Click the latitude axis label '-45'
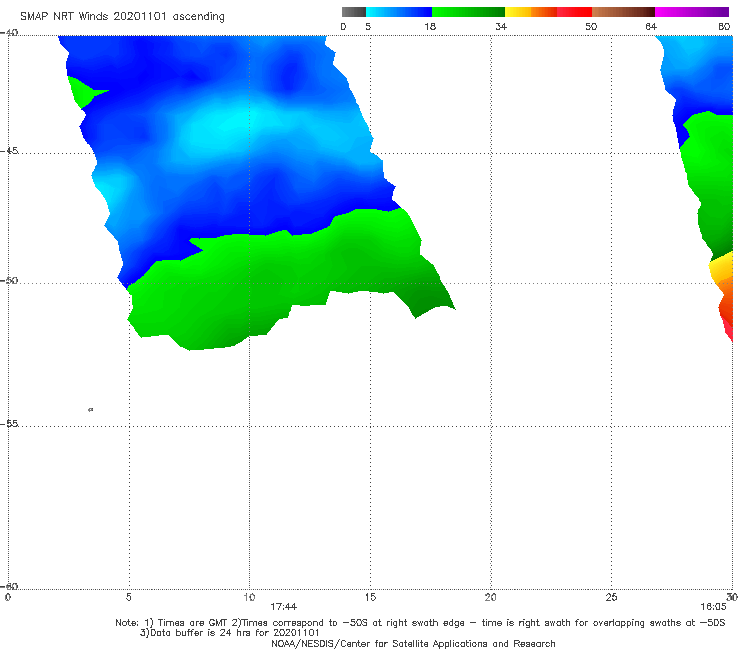This screenshot has height=650, width=740. click(9, 151)
